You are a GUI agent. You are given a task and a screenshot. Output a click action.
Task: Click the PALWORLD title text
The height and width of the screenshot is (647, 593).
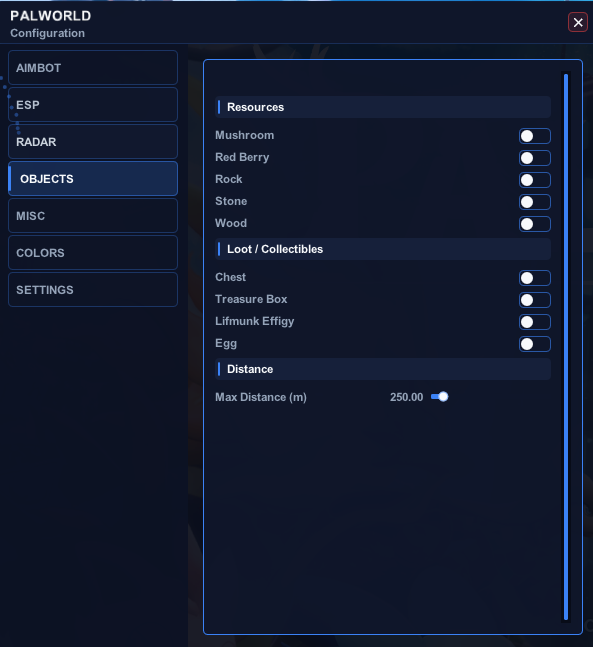click(x=51, y=16)
